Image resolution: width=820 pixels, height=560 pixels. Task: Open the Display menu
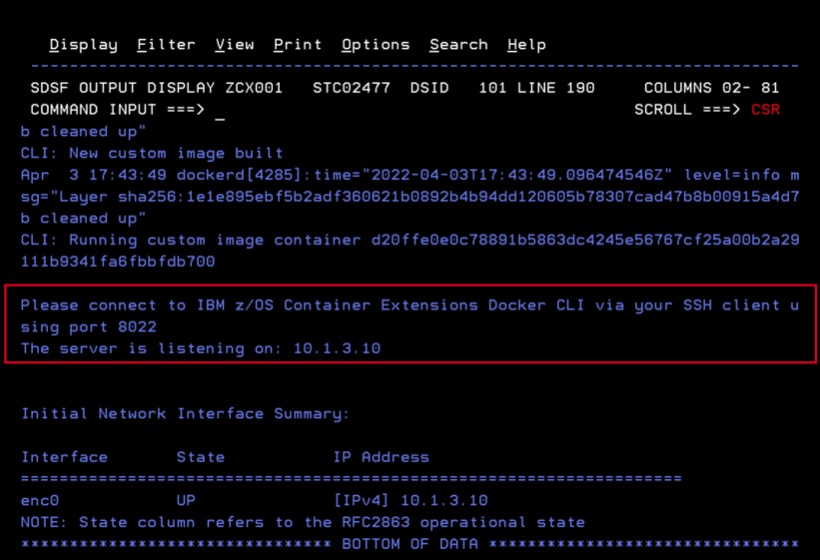(x=84, y=45)
